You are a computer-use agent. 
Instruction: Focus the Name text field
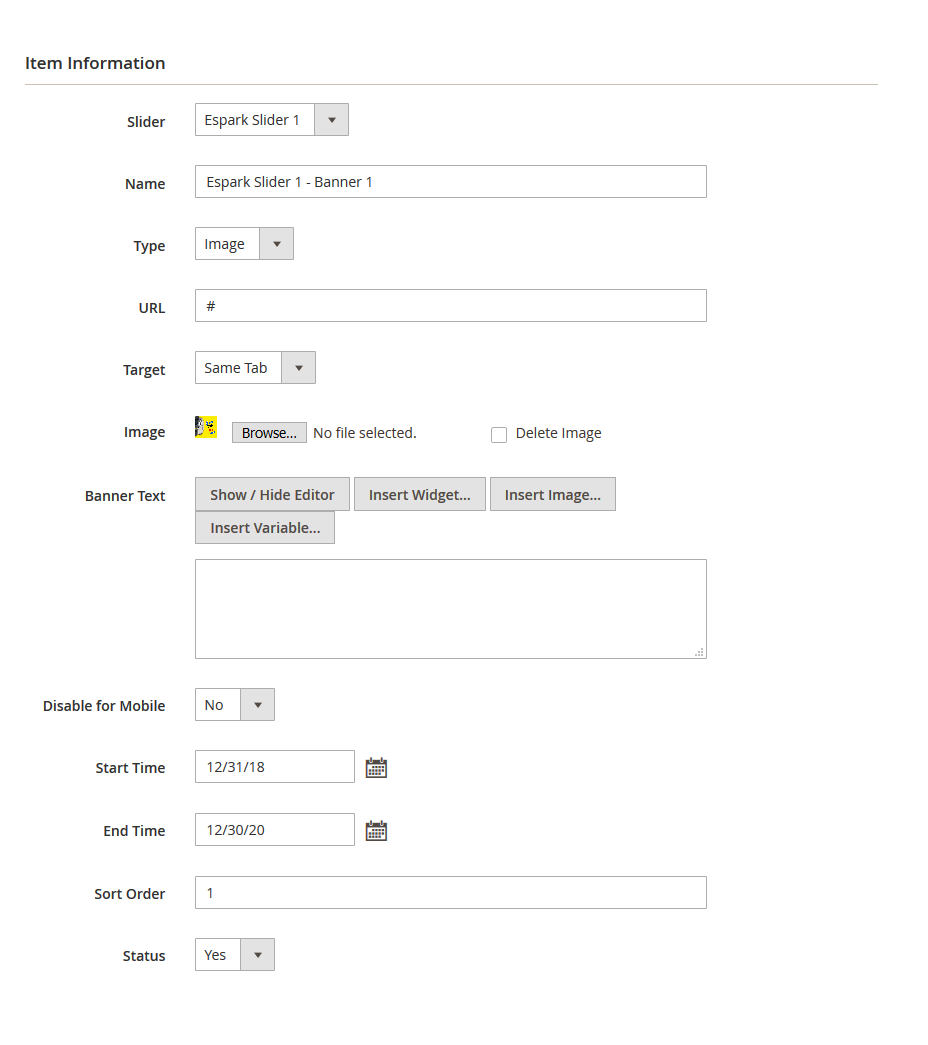(x=450, y=182)
